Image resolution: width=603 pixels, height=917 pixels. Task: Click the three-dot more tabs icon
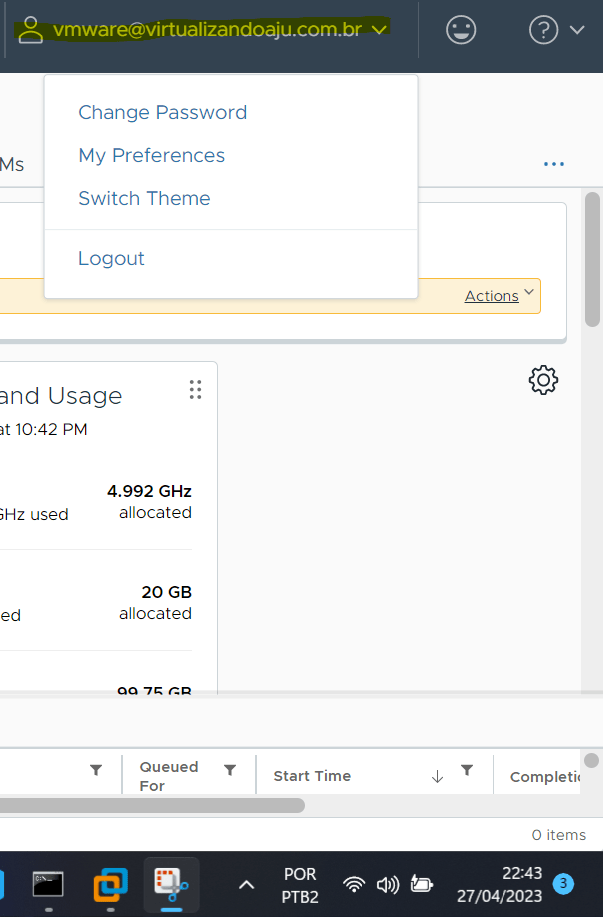pos(554,164)
